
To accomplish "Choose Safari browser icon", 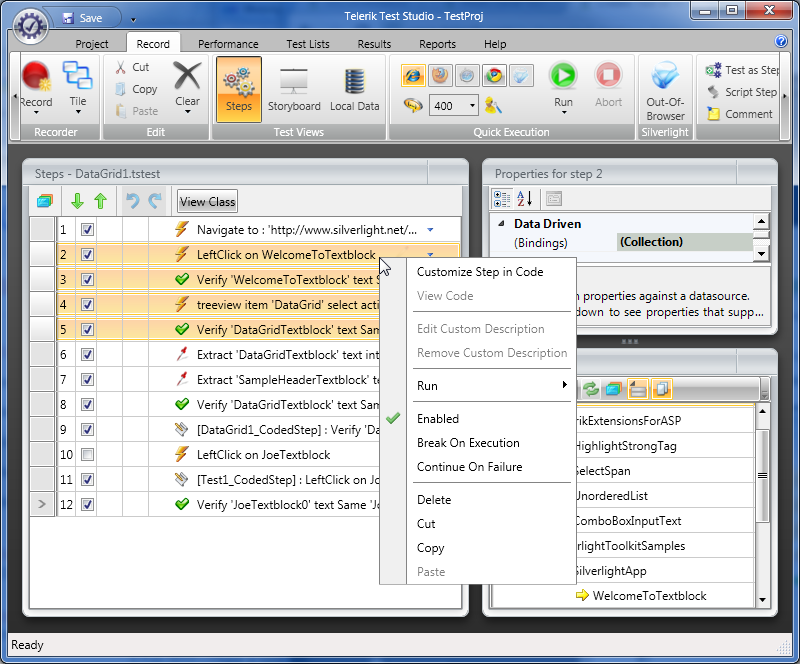I will [x=467, y=76].
